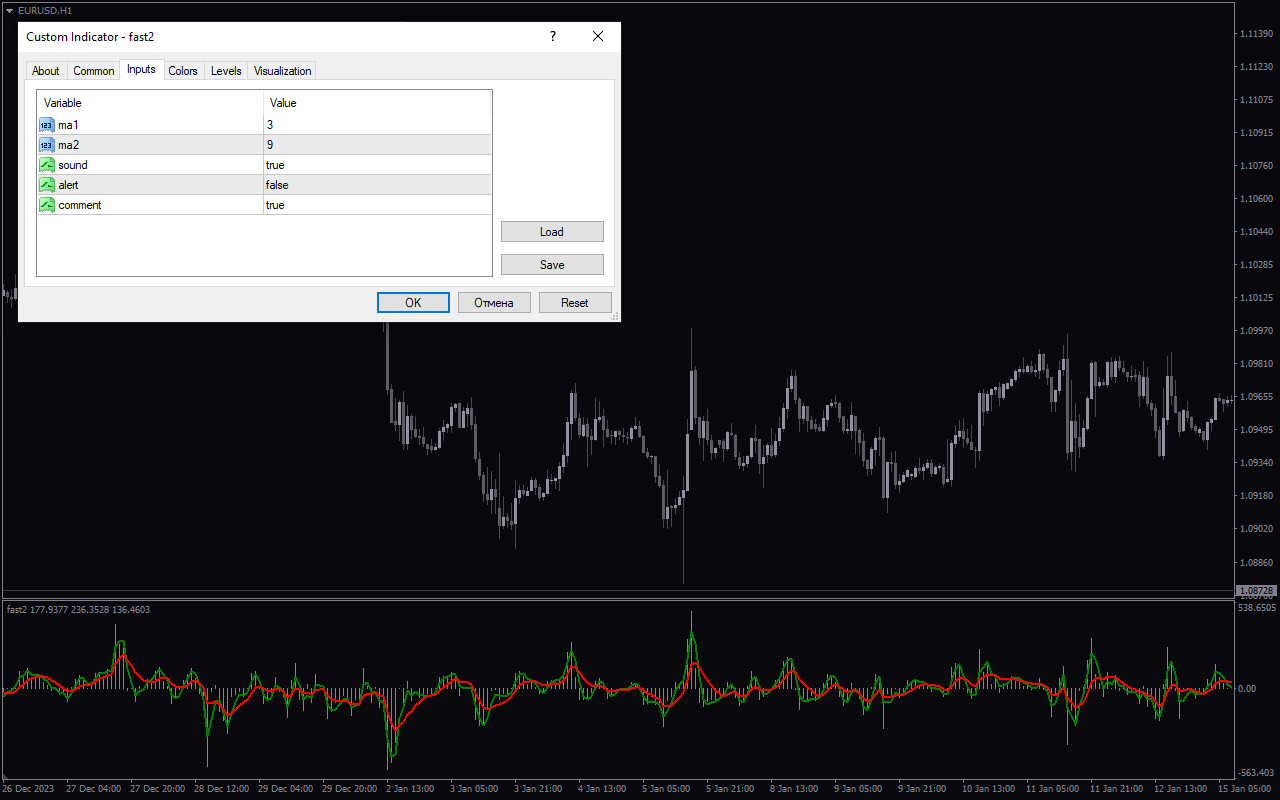Click the comment boolean variable icon
The image size is (1280, 800).
click(x=47, y=205)
